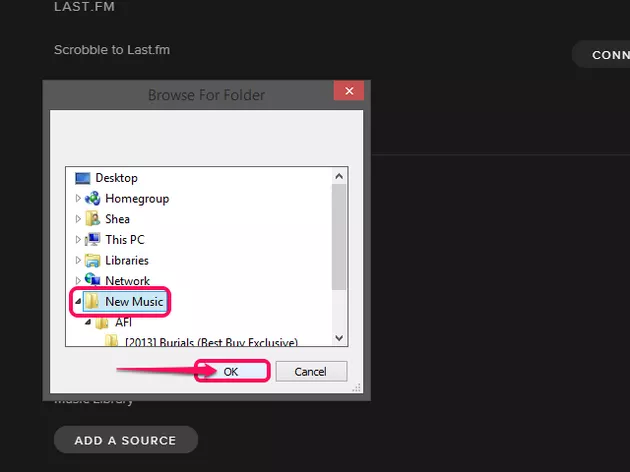
Task: Click the folder list scroll-up arrow
Action: coord(339,176)
